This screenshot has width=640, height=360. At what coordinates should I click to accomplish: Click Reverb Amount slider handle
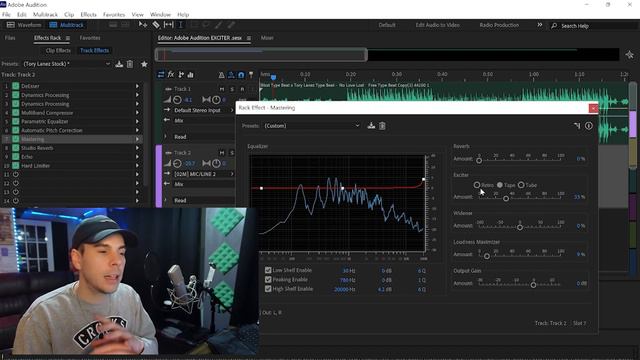click(479, 160)
